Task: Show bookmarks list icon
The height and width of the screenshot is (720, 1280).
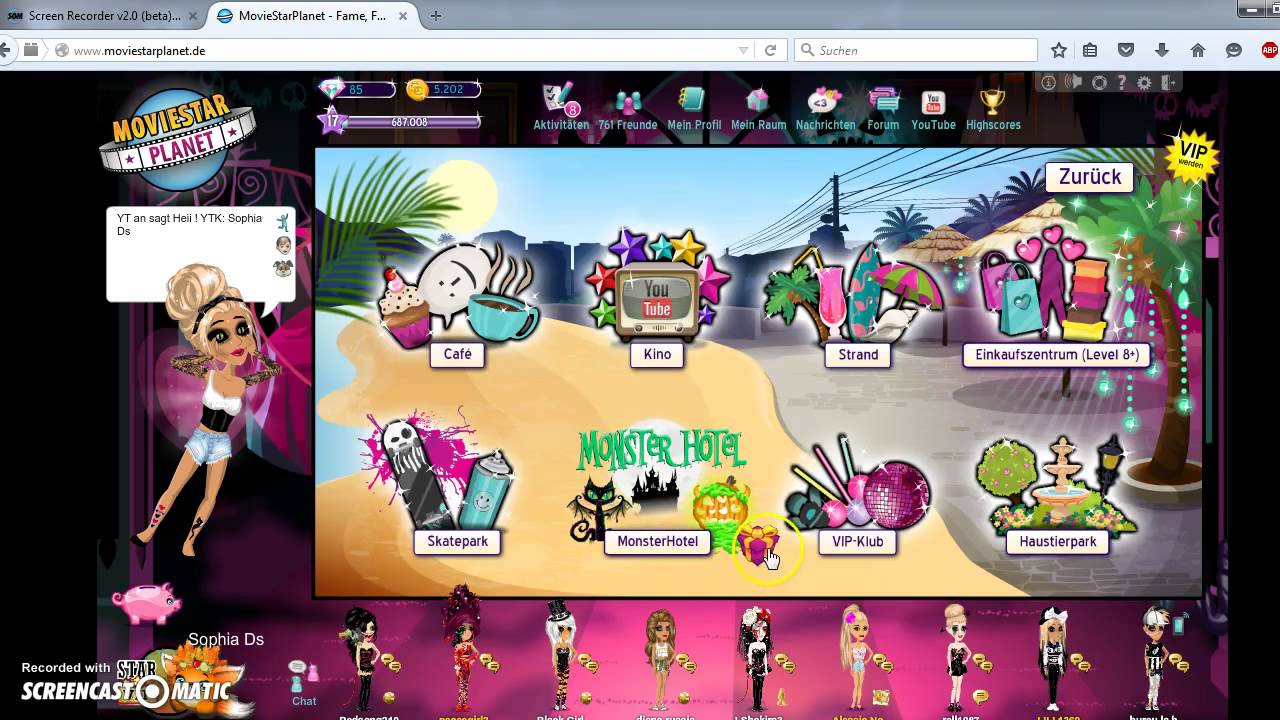Action: pos(1090,50)
